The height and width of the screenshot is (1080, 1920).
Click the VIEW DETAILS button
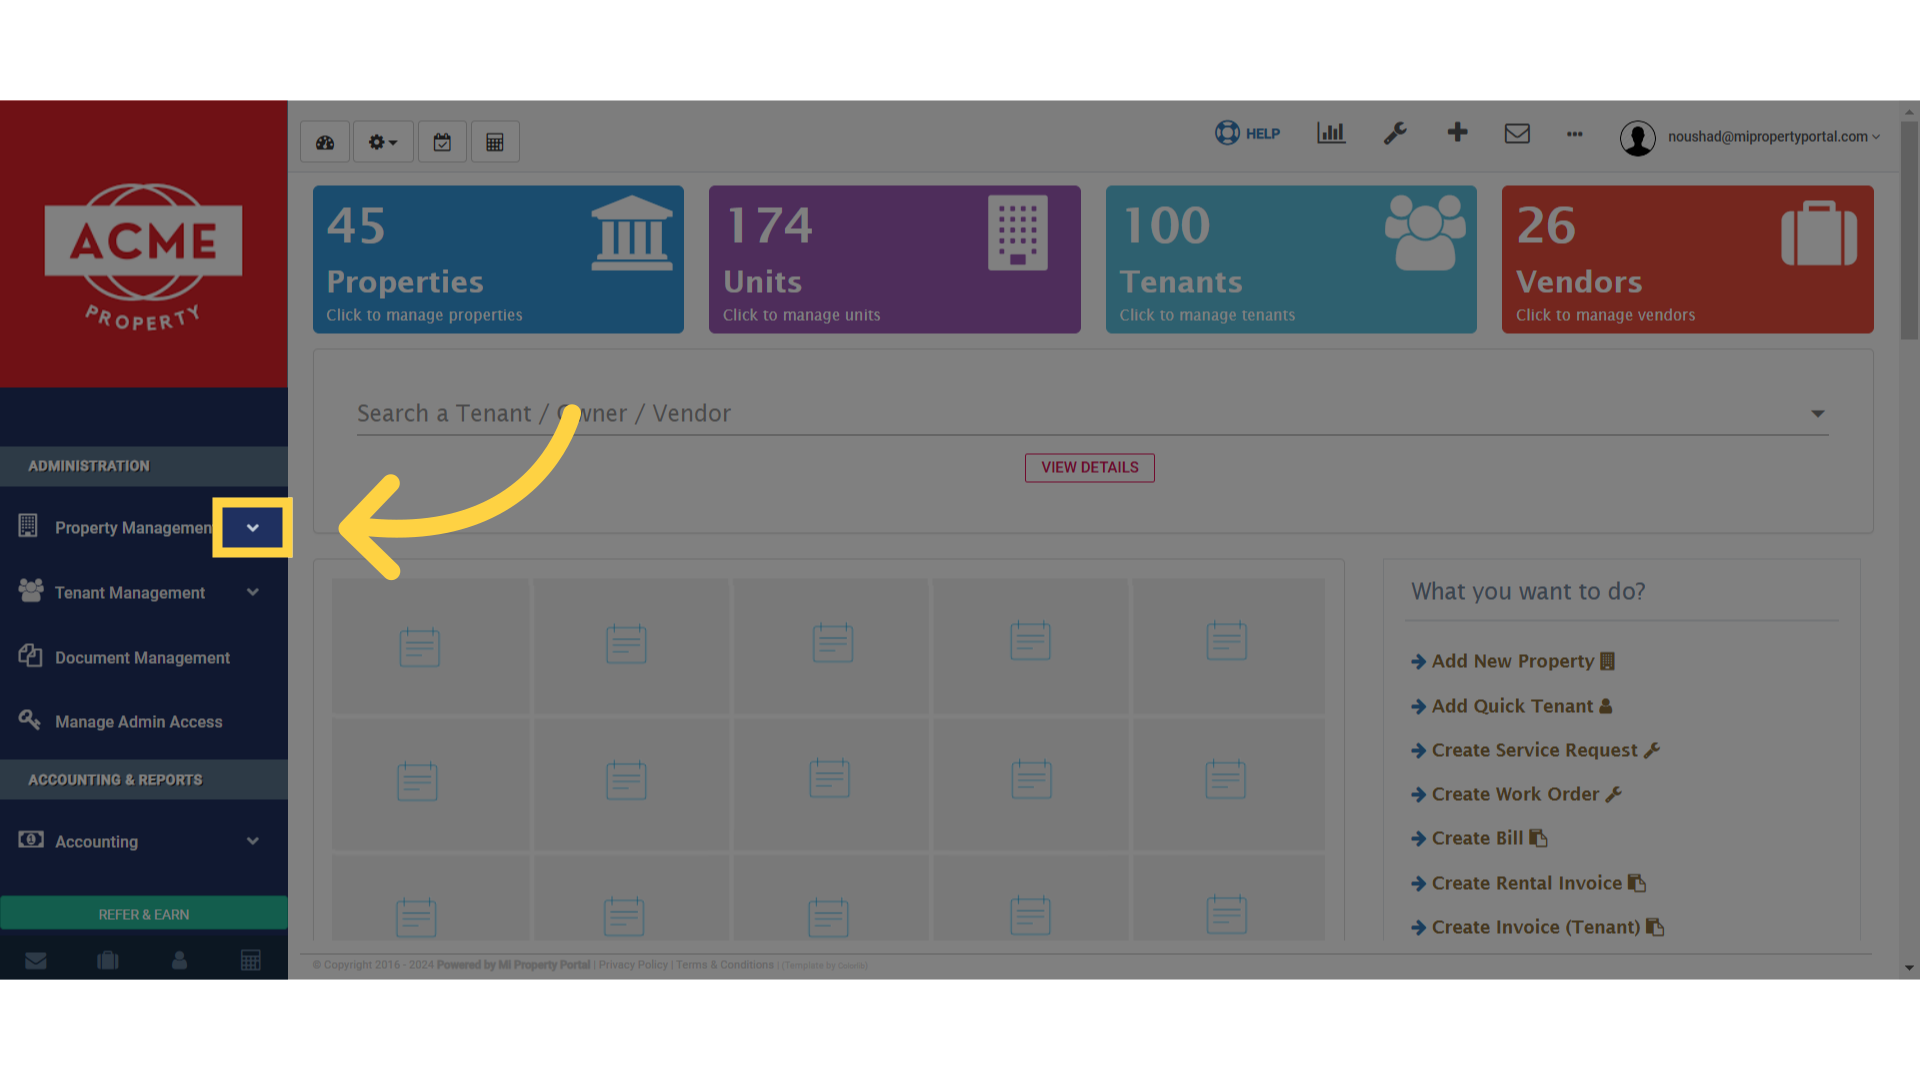(1090, 468)
